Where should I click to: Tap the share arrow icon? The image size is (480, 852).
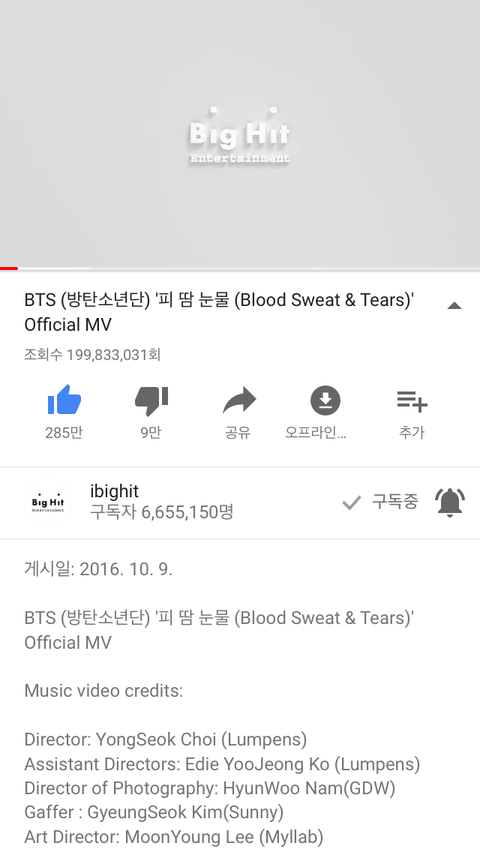[x=239, y=400]
